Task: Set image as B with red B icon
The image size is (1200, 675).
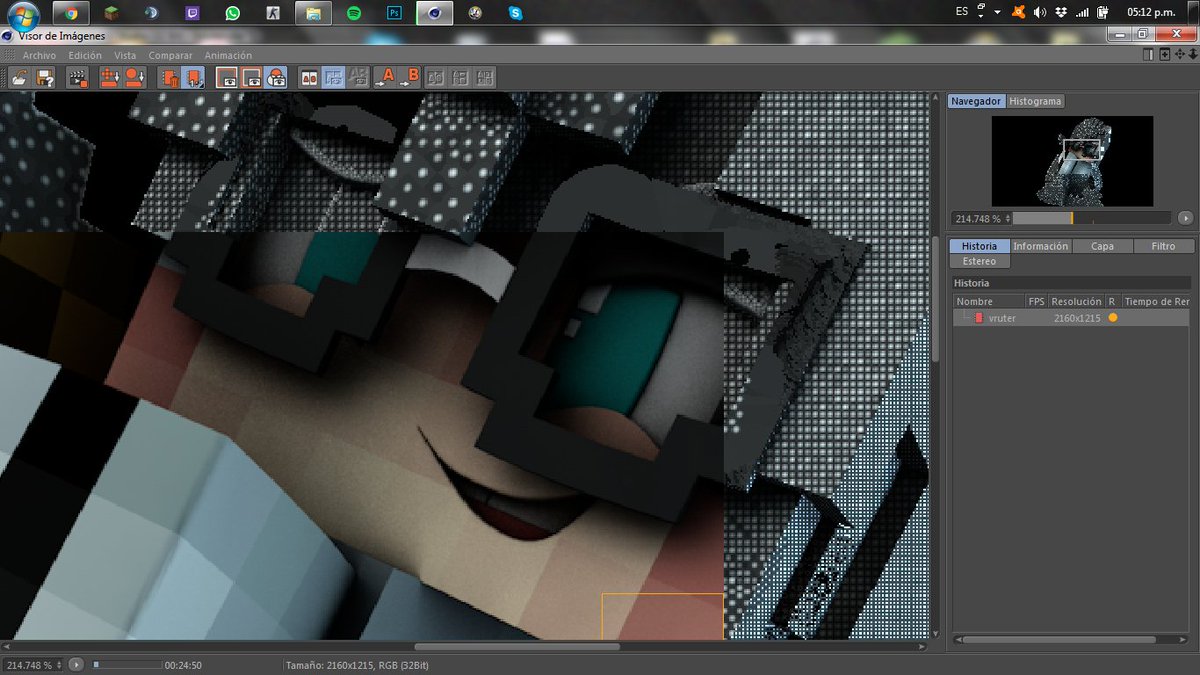Action: 409,77
